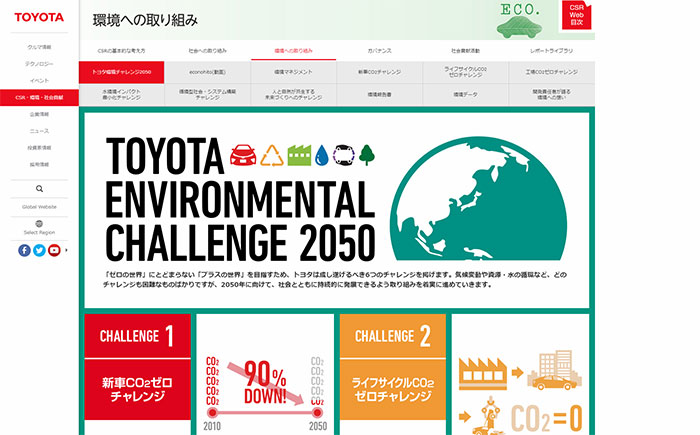Image resolution: width=700 pixels, height=435 pixels.
Task: Click the green globe illustration
Action: 479,198
